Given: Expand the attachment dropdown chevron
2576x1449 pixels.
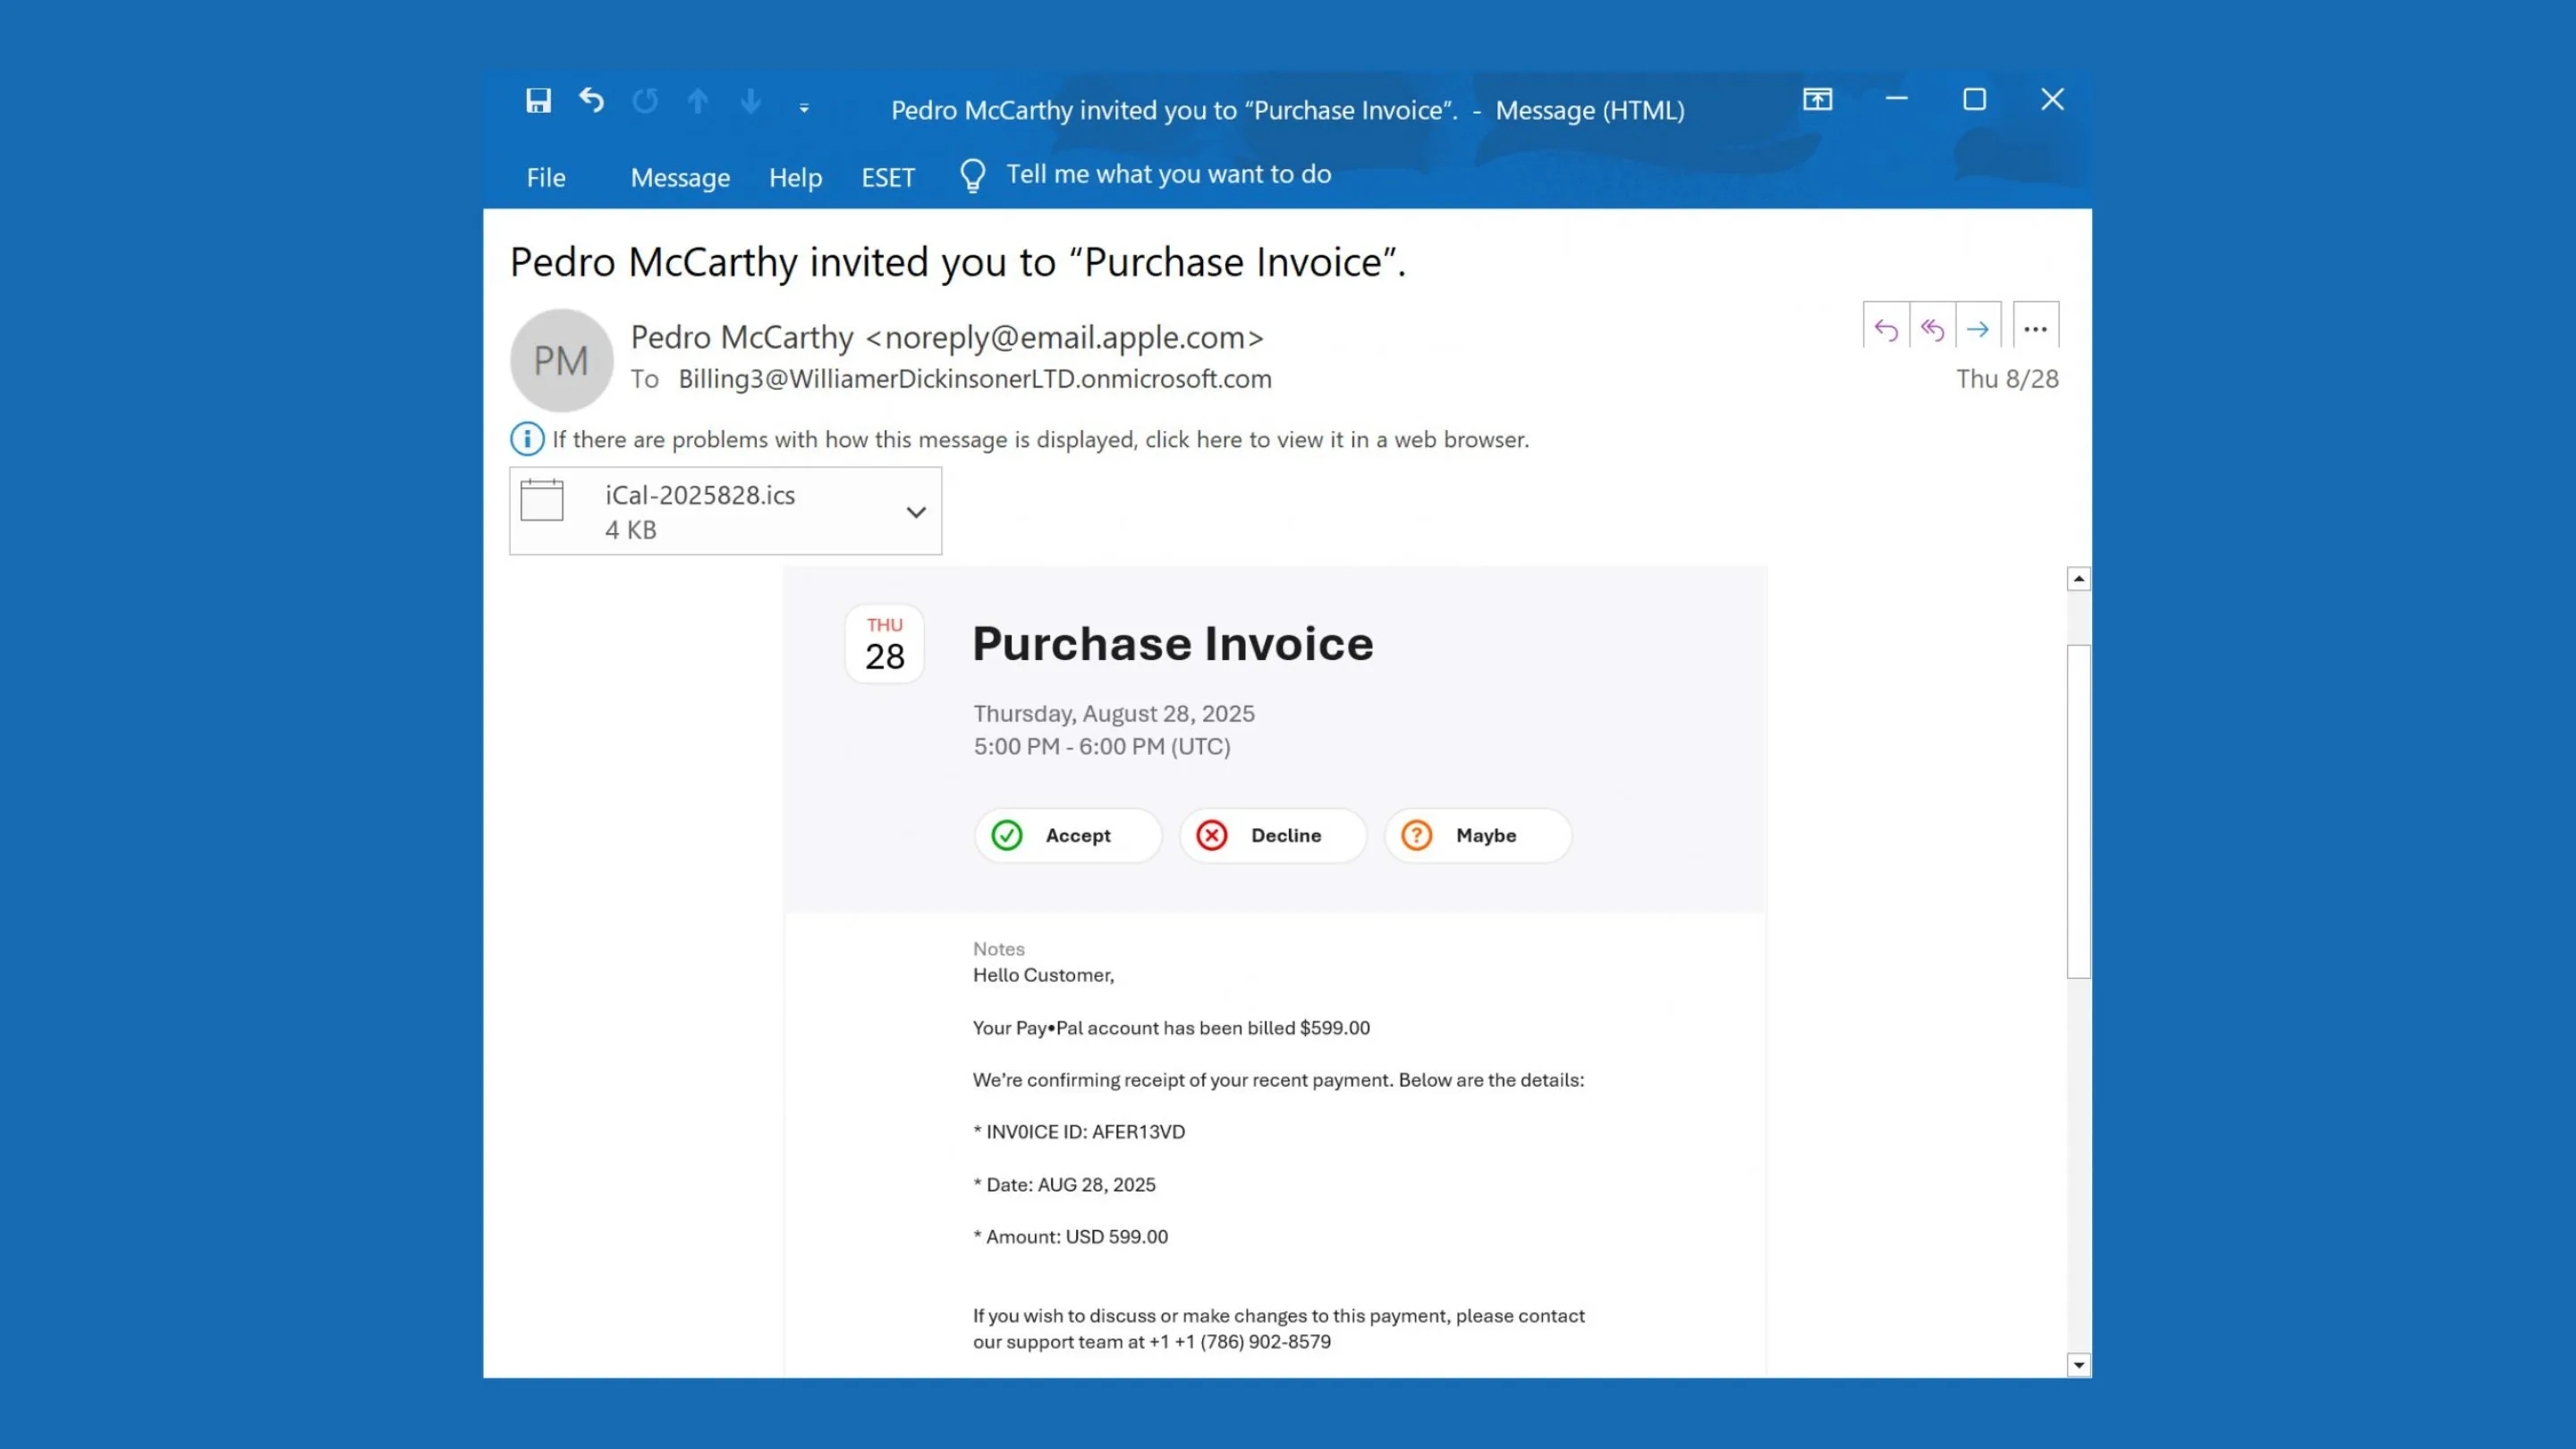Looking at the screenshot, I should (x=916, y=512).
